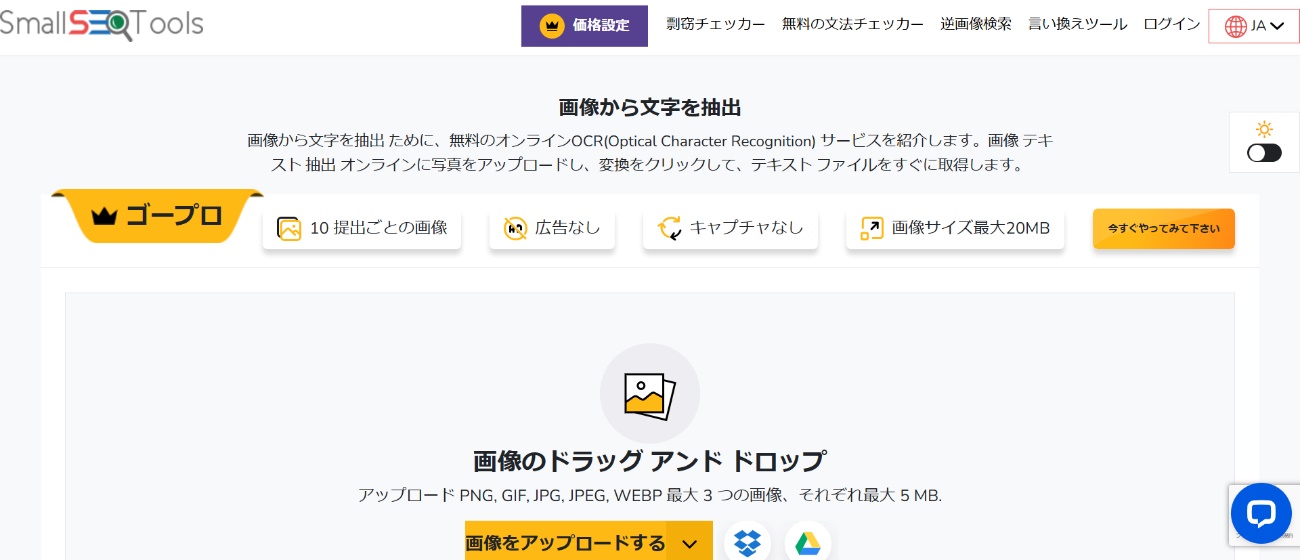
Task: Click the crown icon in 価格設定 button
Action: [x=552, y=26]
